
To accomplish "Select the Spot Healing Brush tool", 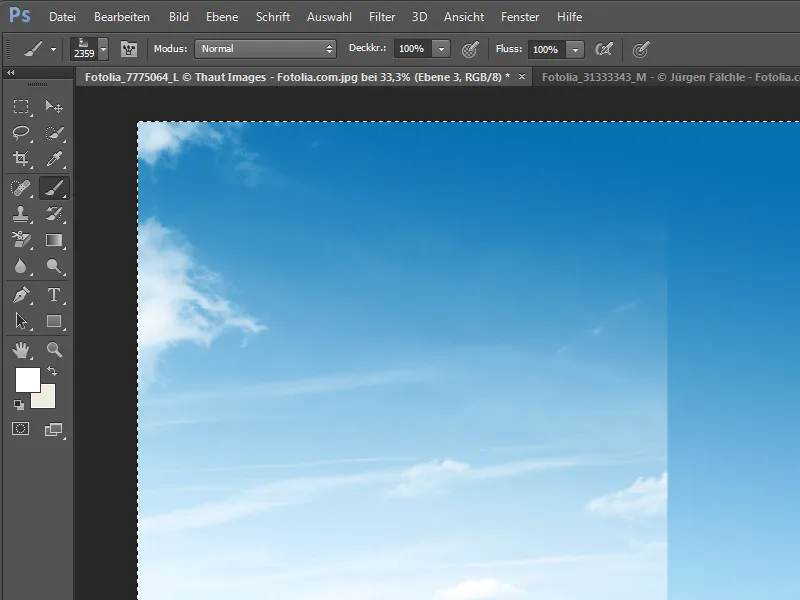I will pyautogui.click(x=21, y=188).
